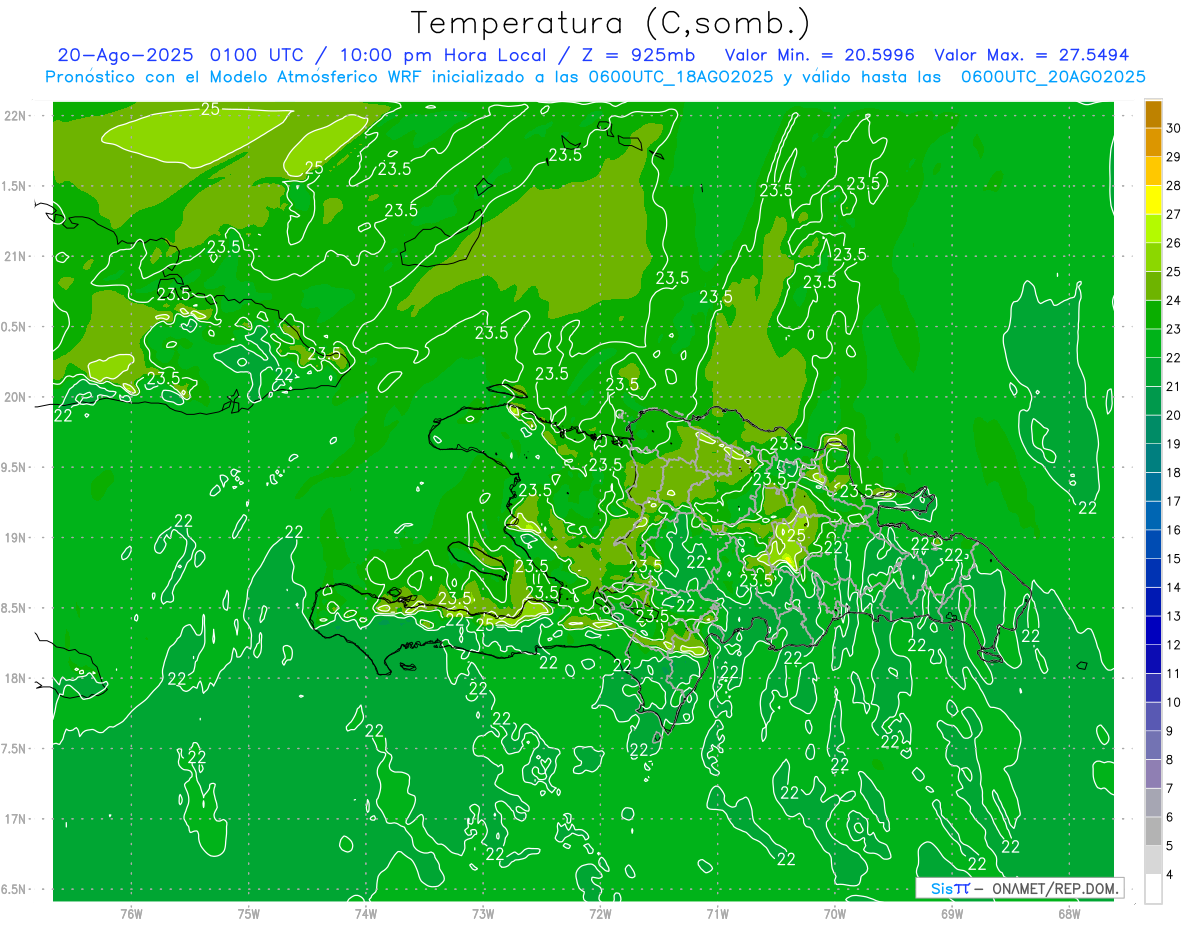Click the '20N' latitude axis label
Screen dimensions: 1200x927
[x=16, y=397]
